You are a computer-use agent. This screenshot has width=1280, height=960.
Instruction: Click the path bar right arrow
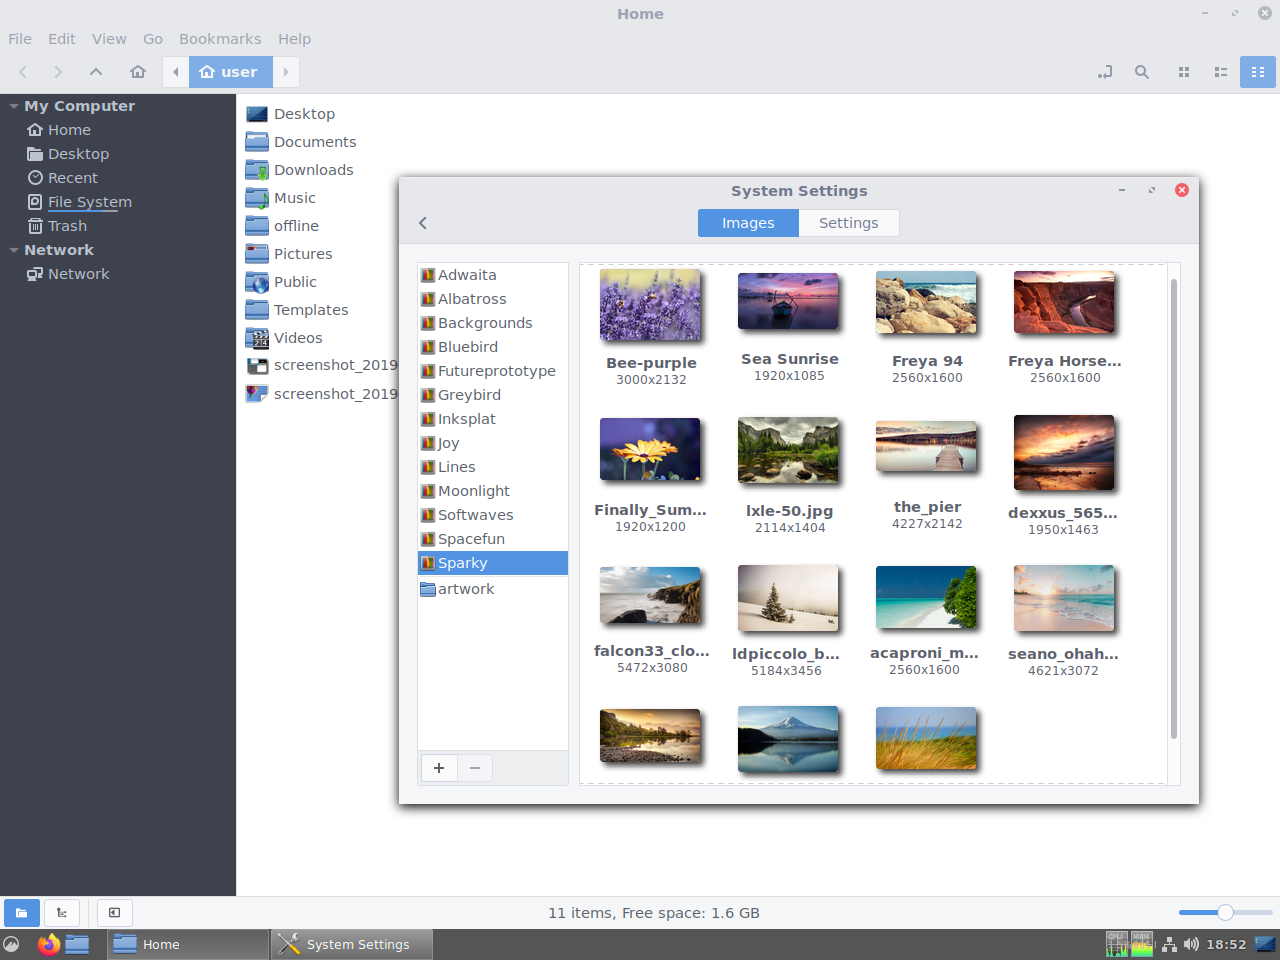pos(286,72)
